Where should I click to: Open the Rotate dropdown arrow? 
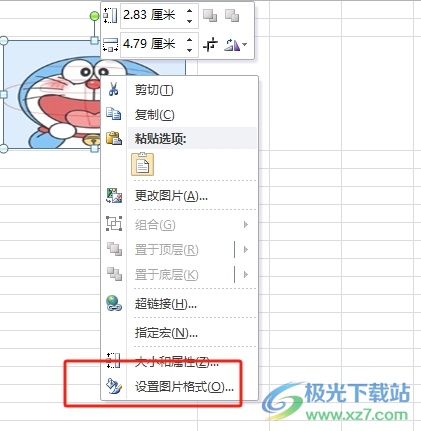[245, 44]
